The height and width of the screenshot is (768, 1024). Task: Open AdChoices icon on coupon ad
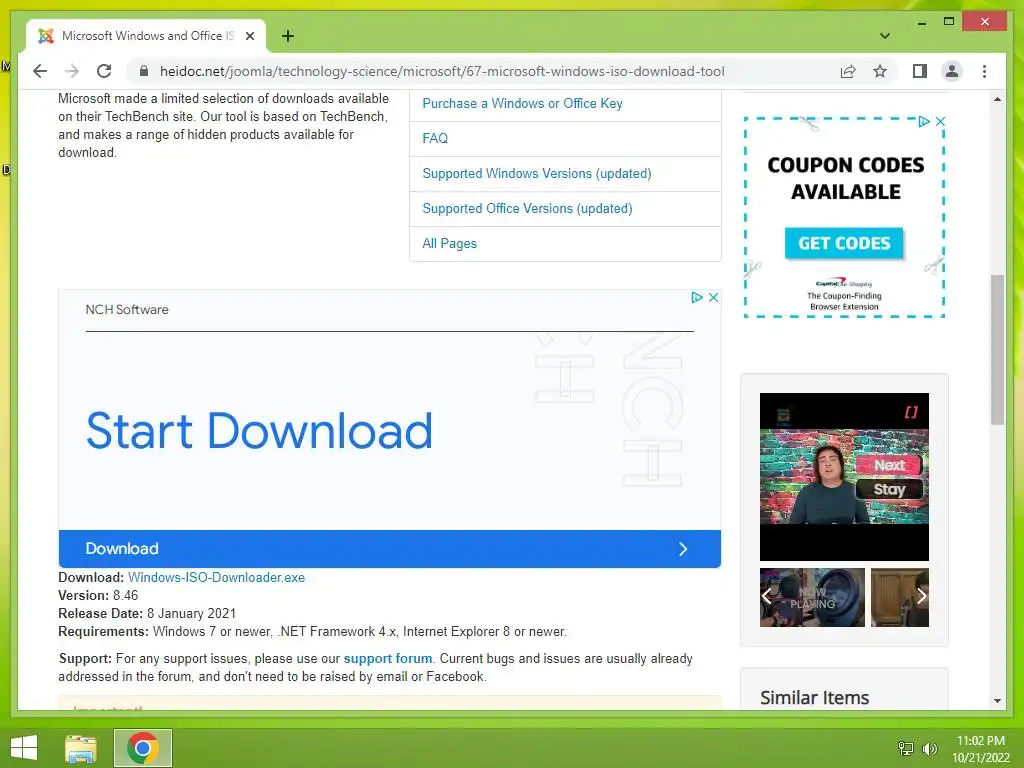[923, 121]
